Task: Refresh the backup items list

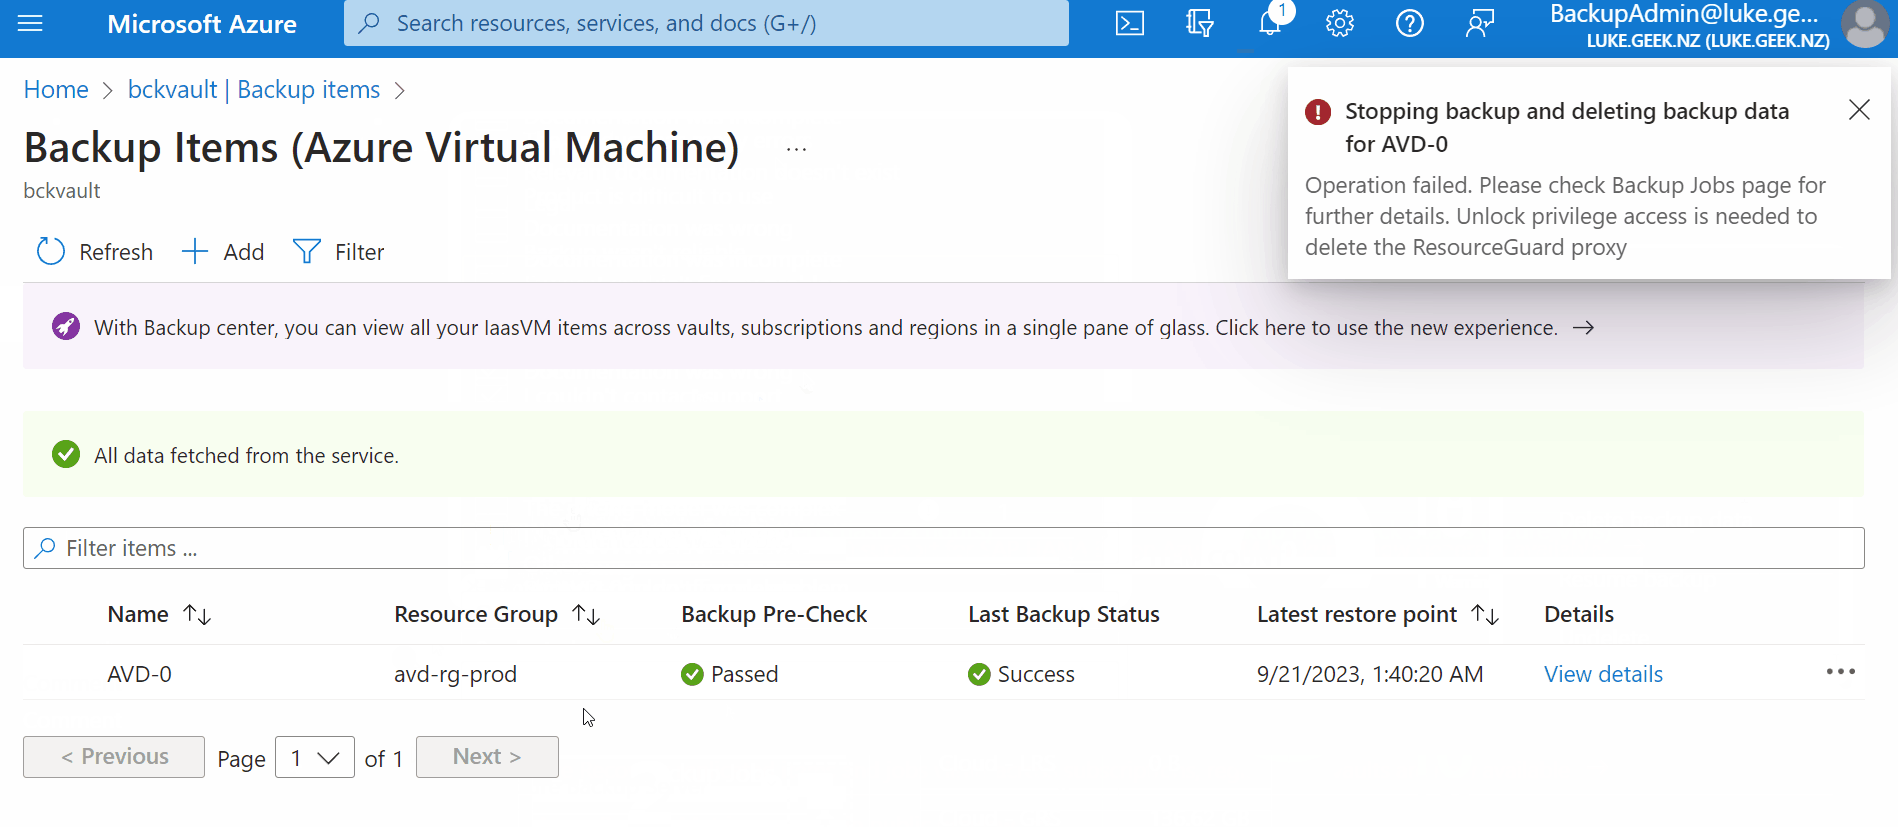Action: [95, 252]
